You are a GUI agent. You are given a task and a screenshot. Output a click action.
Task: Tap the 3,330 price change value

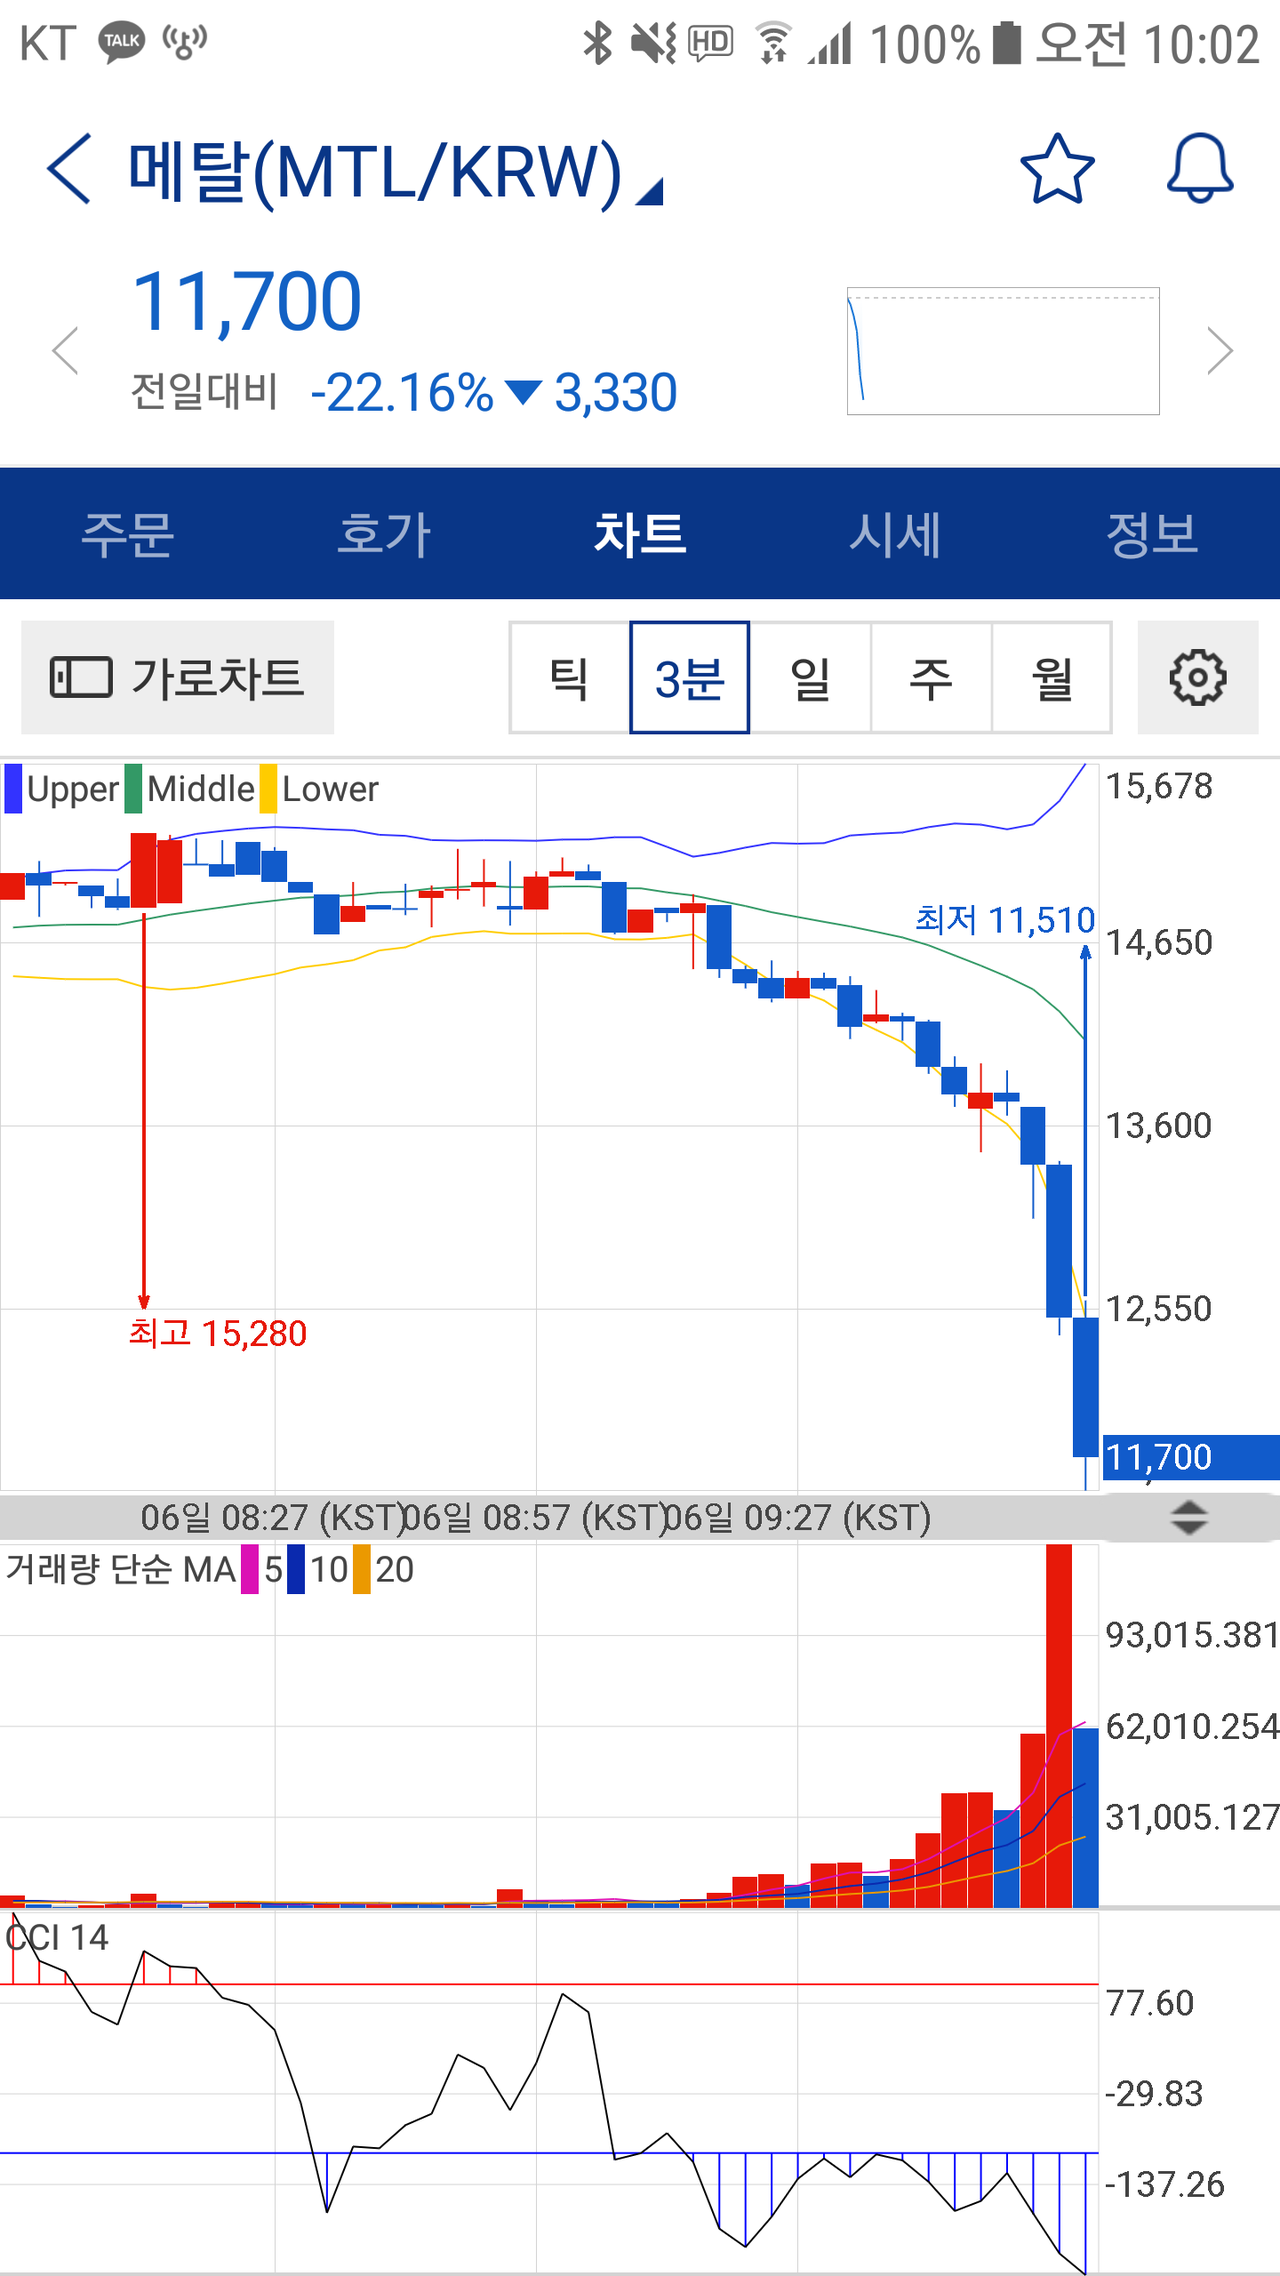pos(616,393)
